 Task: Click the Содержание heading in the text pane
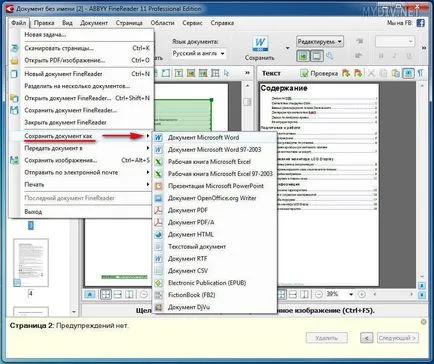[284, 88]
